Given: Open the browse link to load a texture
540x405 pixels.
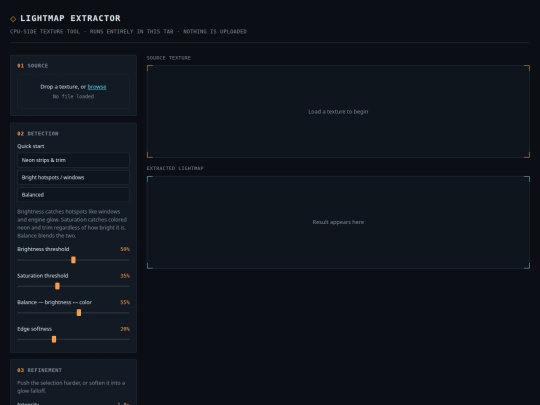Looking at the screenshot, I should click(x=97, y=87).
